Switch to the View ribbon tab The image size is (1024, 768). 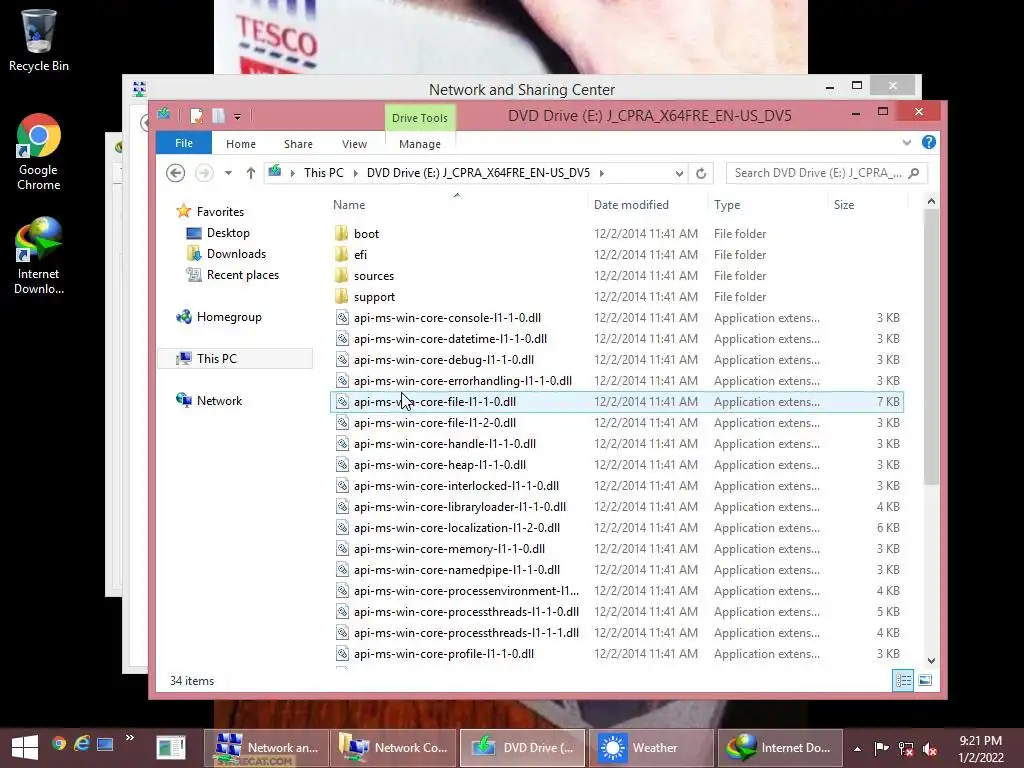[355, 144]
